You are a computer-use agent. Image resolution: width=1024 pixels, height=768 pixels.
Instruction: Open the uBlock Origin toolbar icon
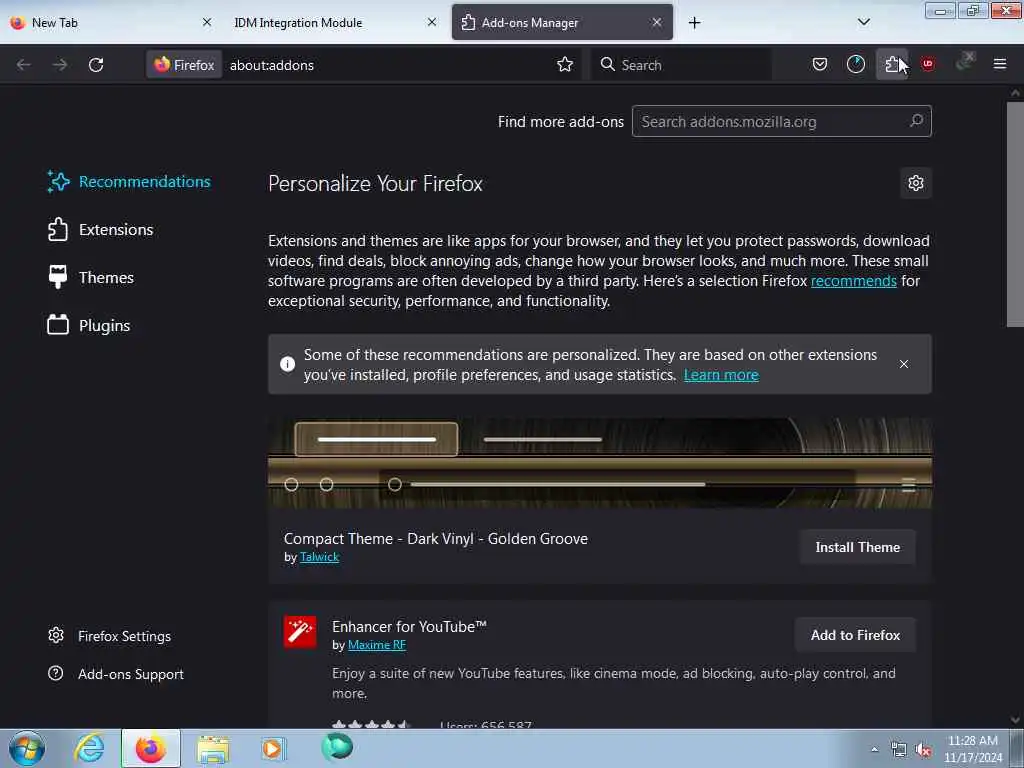point(927,64)
